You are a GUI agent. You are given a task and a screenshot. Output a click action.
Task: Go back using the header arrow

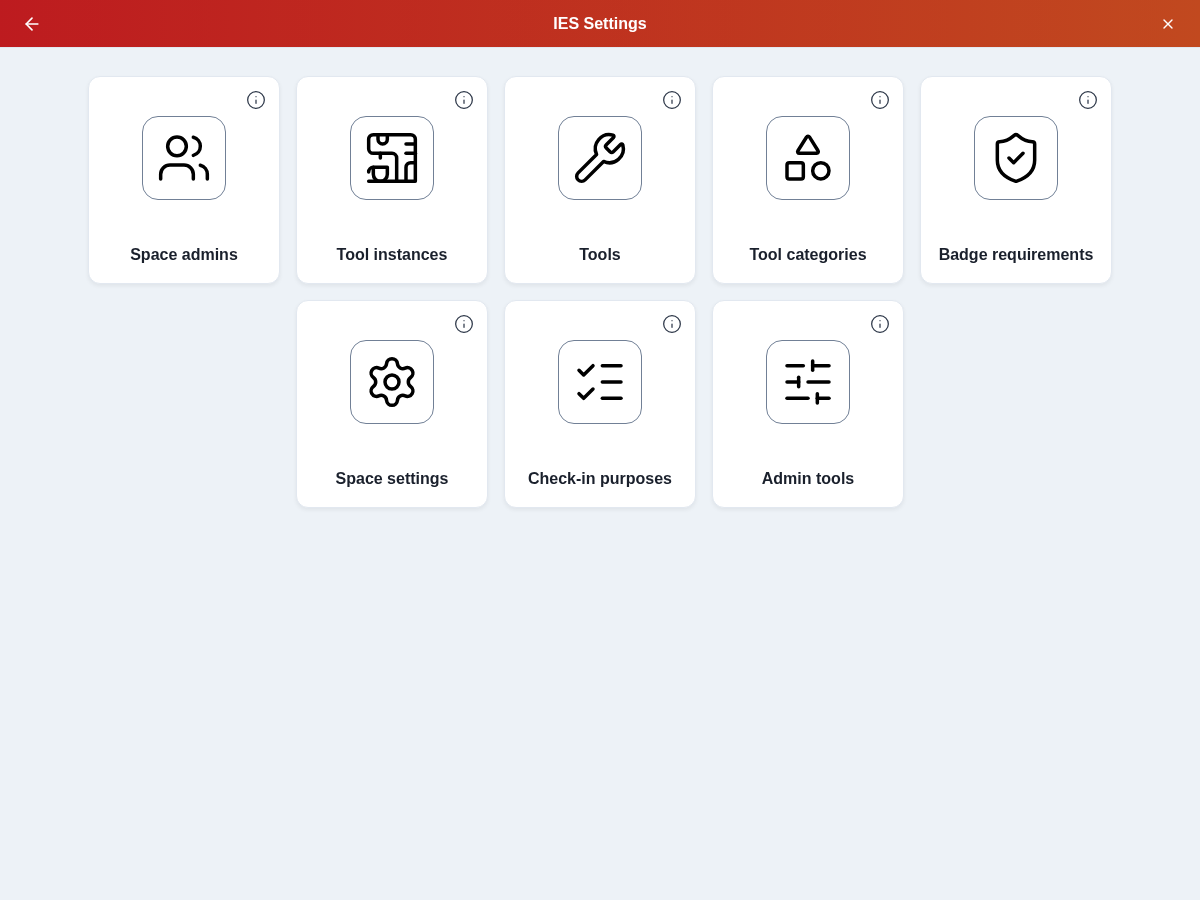tap(32, 24)
